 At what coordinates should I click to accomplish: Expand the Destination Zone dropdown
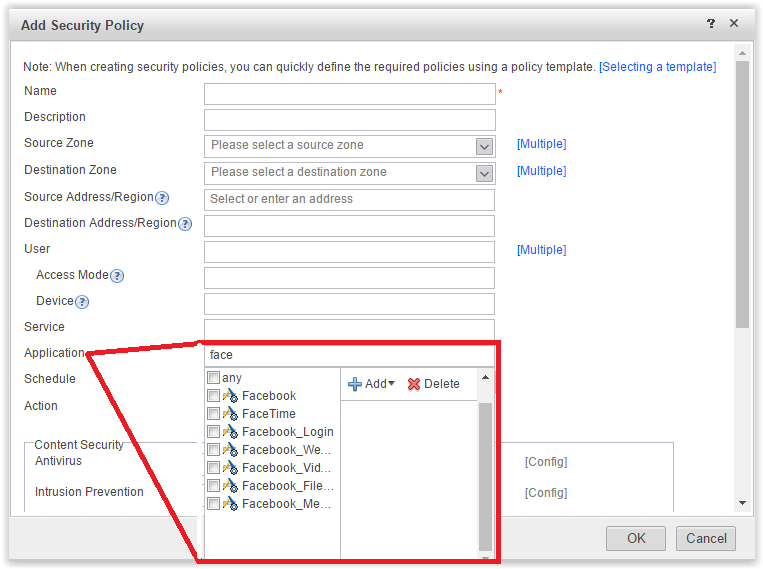coord(485,173)
